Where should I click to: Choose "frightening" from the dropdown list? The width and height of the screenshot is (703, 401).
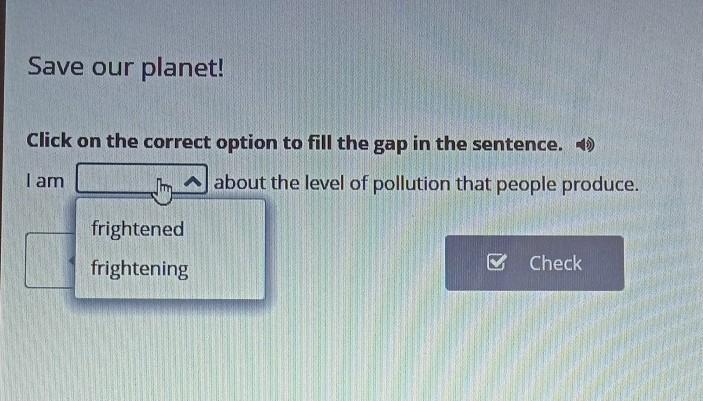coord(139,268)
